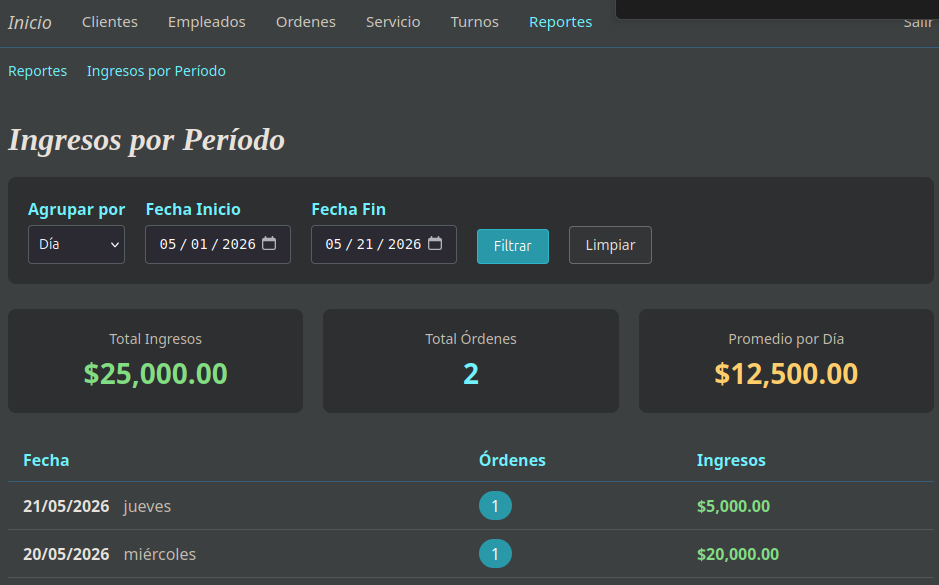Select the 20/05/2026 date cell
The height and width of the screenshot is (585, 939).
66,554
